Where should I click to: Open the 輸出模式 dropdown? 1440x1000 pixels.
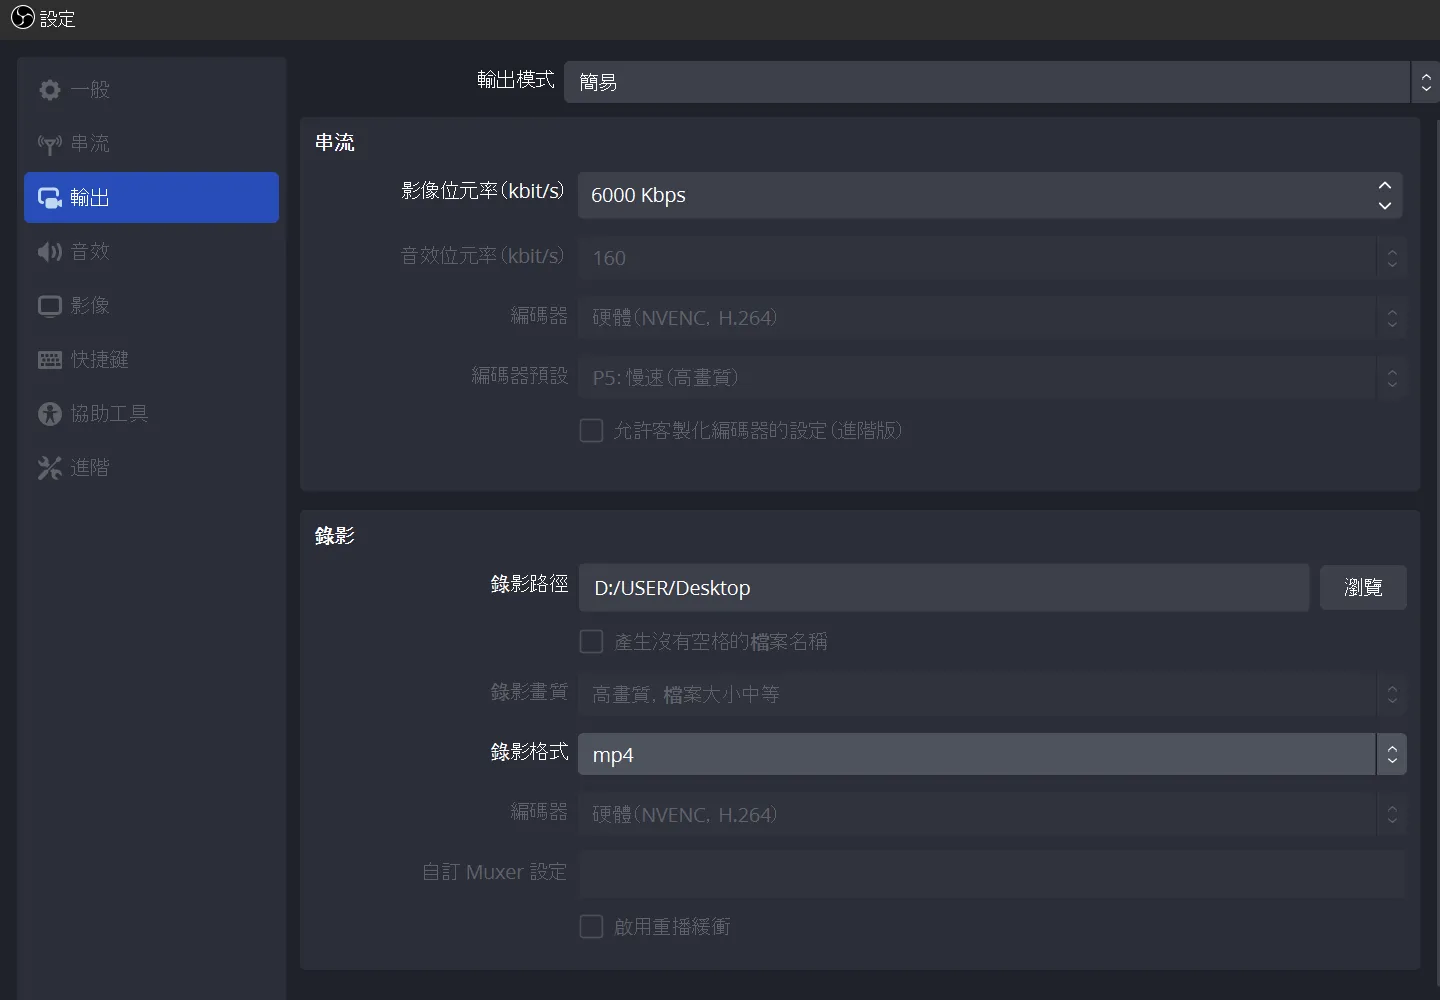tap(988, 82)
